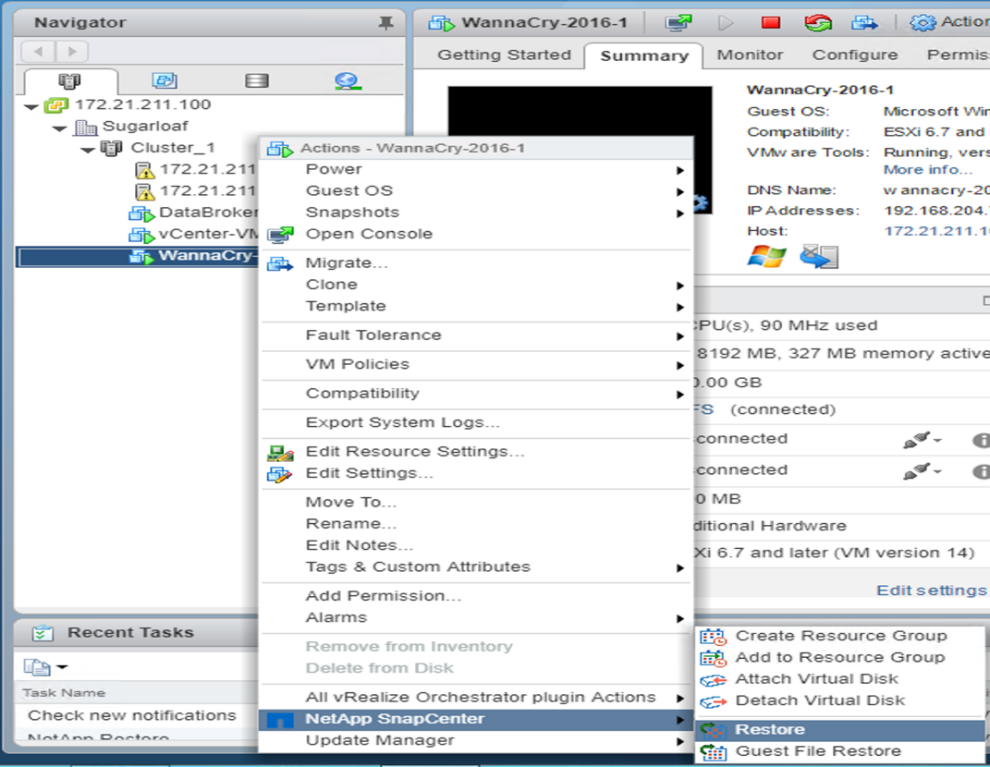Viewport: 990px width, 767px height.
Task: Choose Attach Virtual Disk
Action: click(840, 679)
